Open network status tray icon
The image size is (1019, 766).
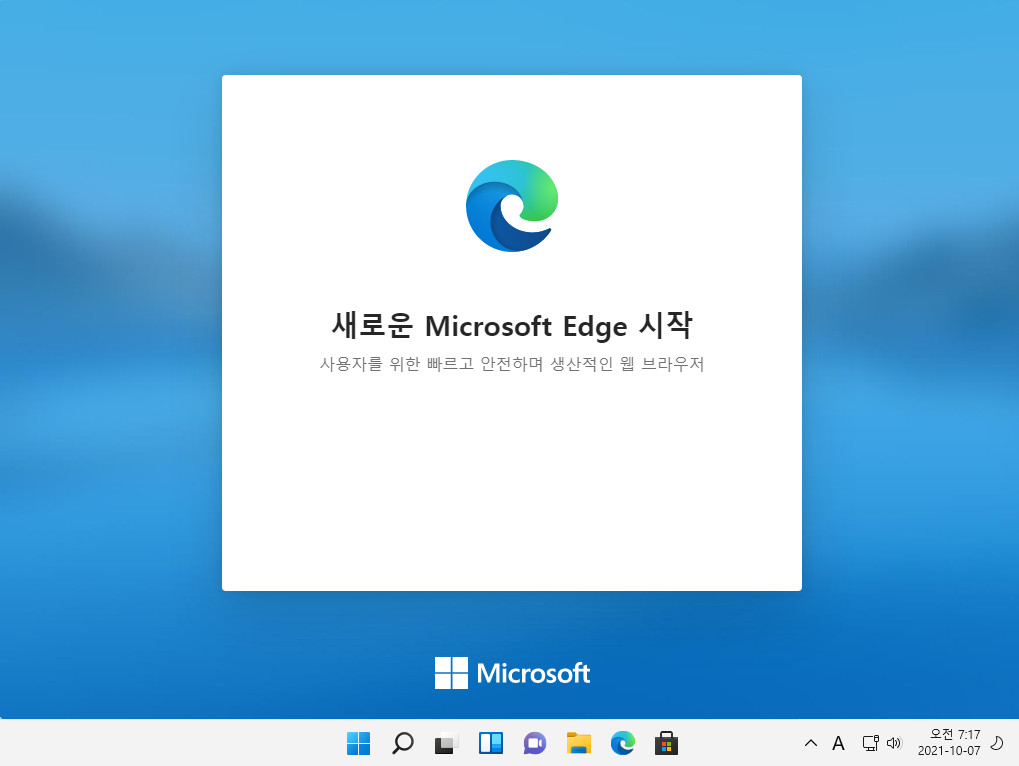tap(871, 743)
